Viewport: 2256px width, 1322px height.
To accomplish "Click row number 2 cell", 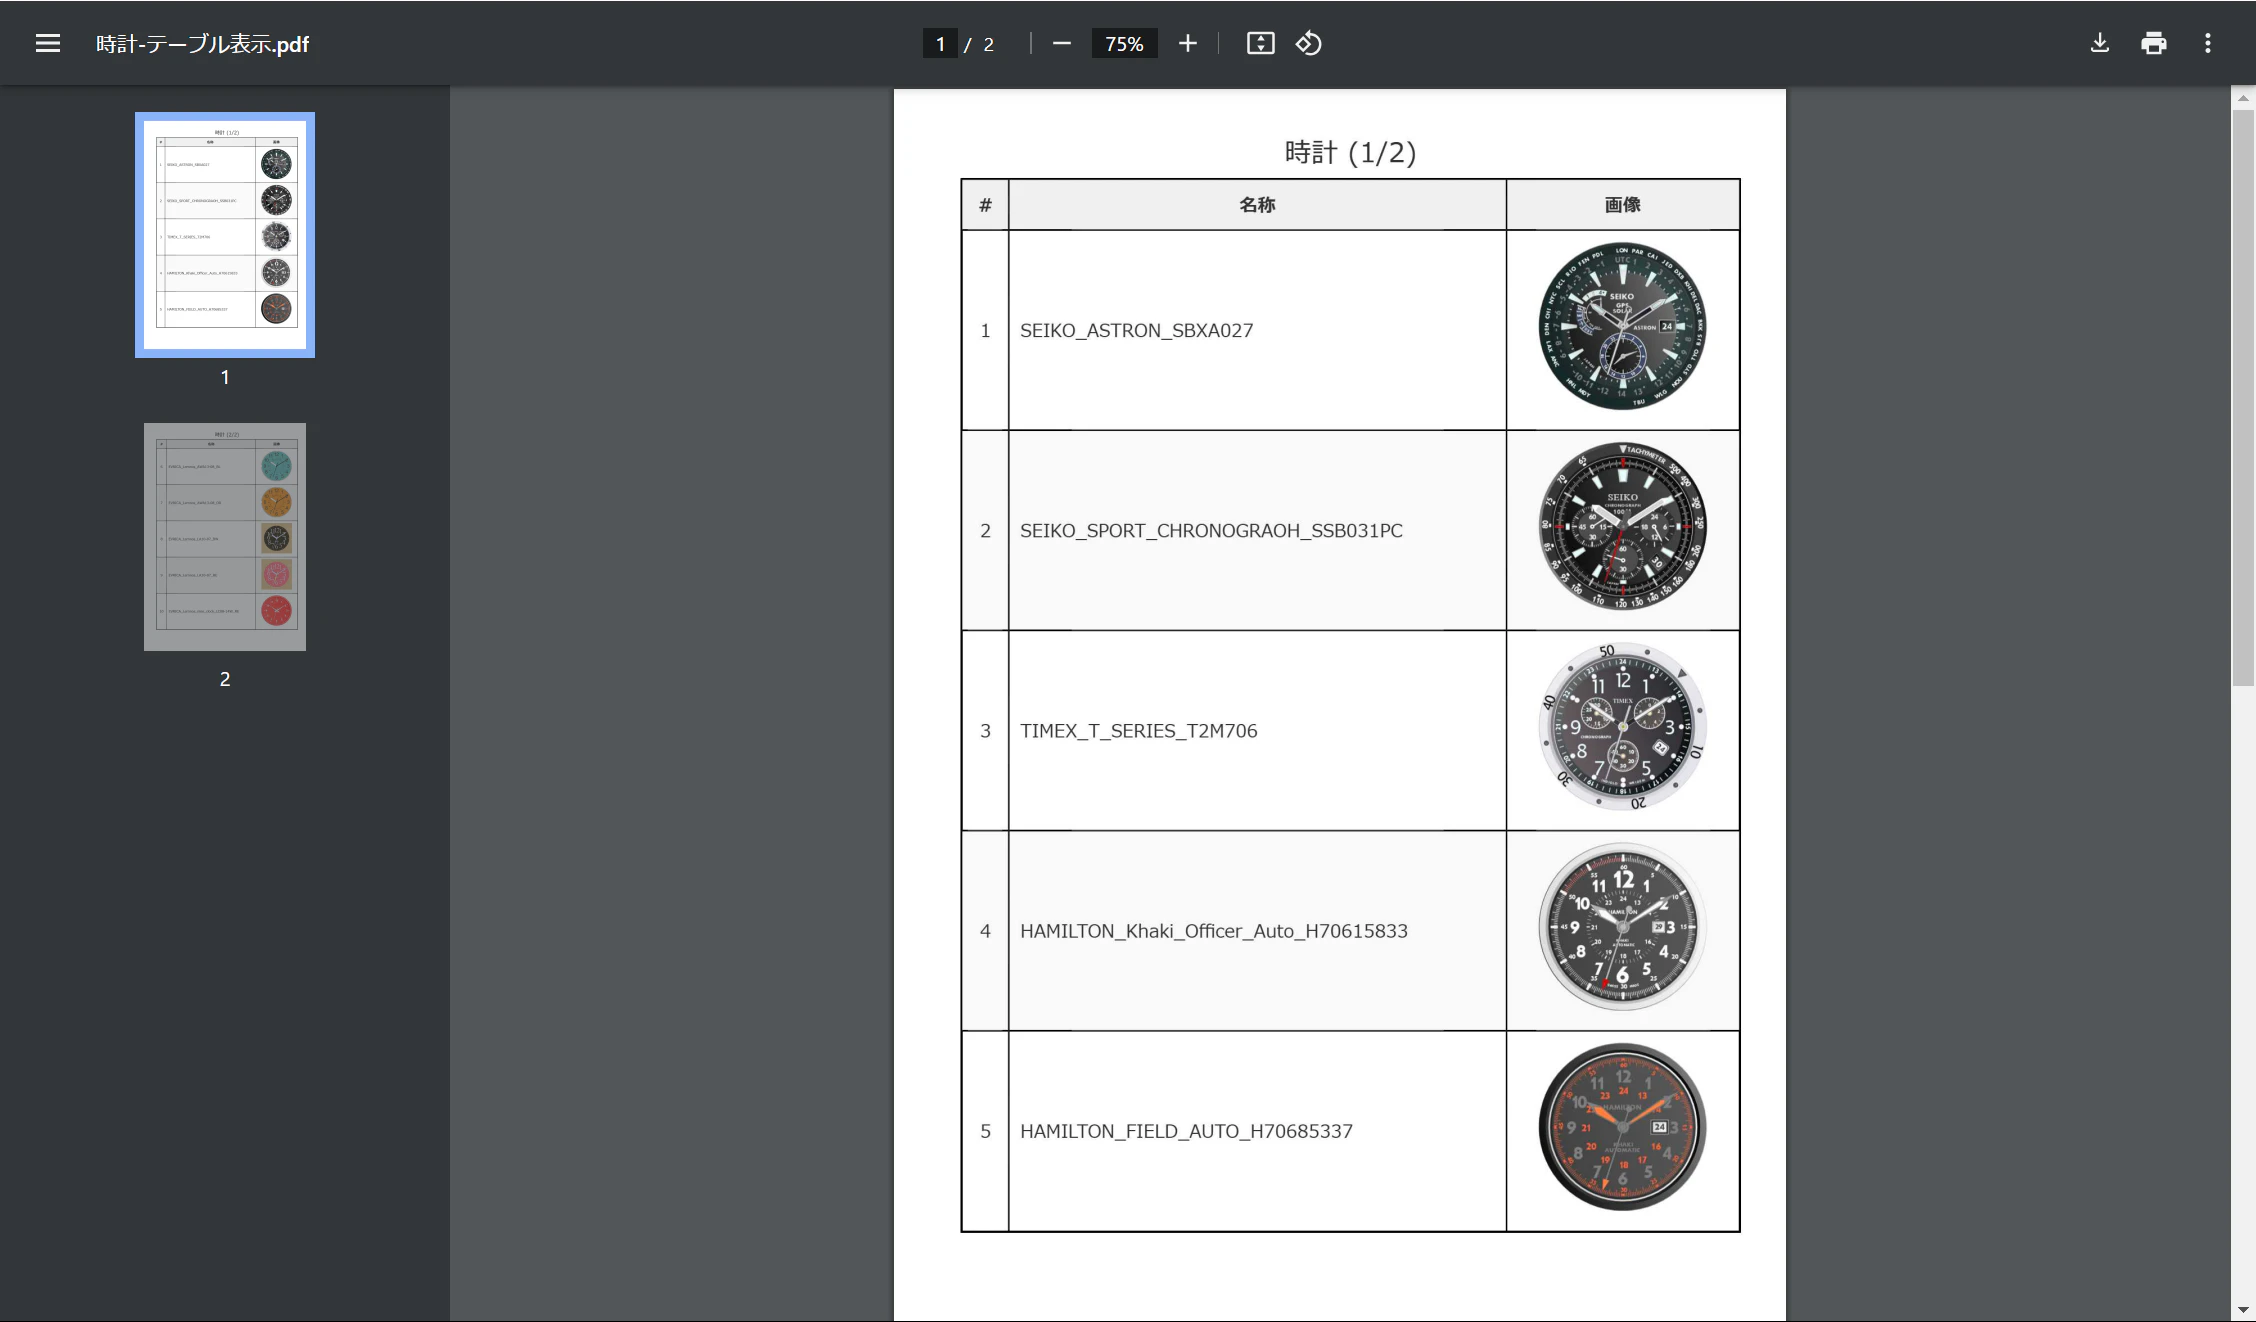I will point(985,530).
